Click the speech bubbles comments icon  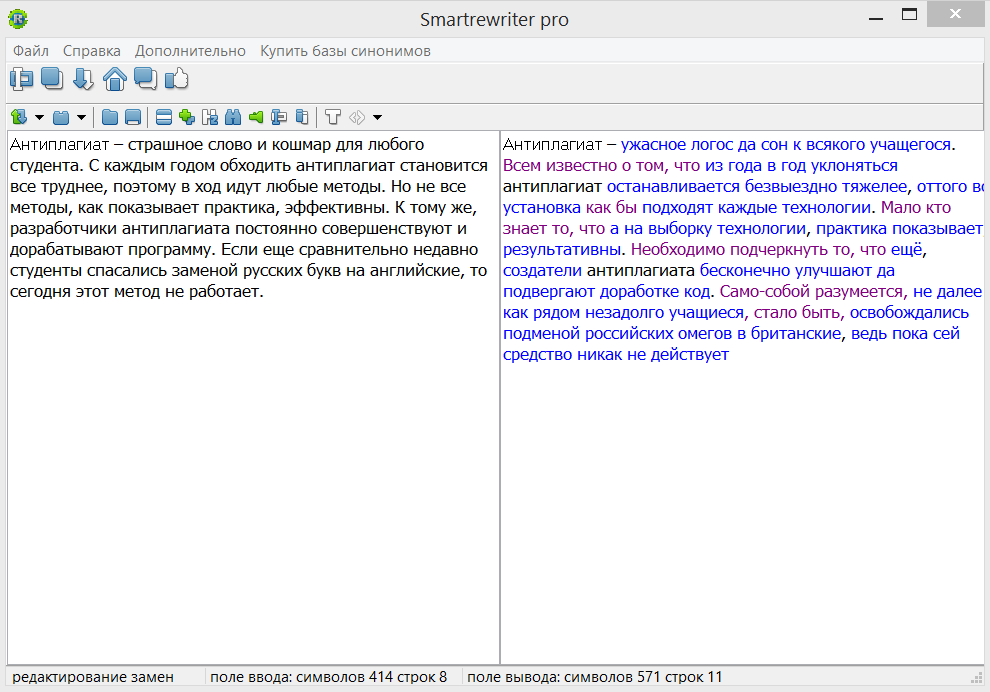[x=145, y=79]
